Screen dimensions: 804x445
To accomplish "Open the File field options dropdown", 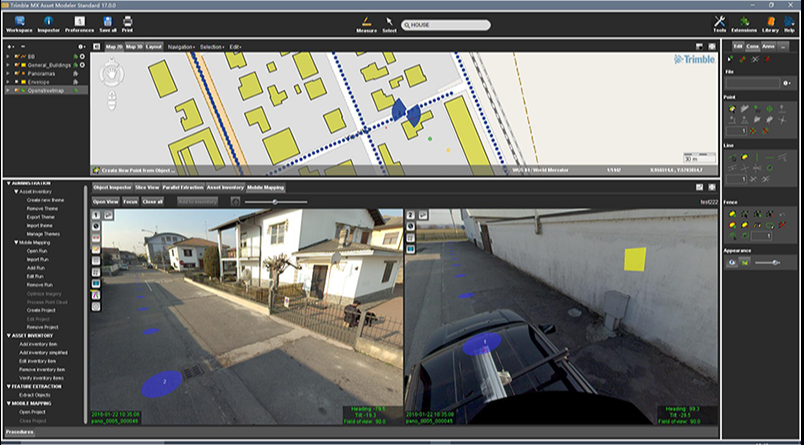I will point(787,83).
